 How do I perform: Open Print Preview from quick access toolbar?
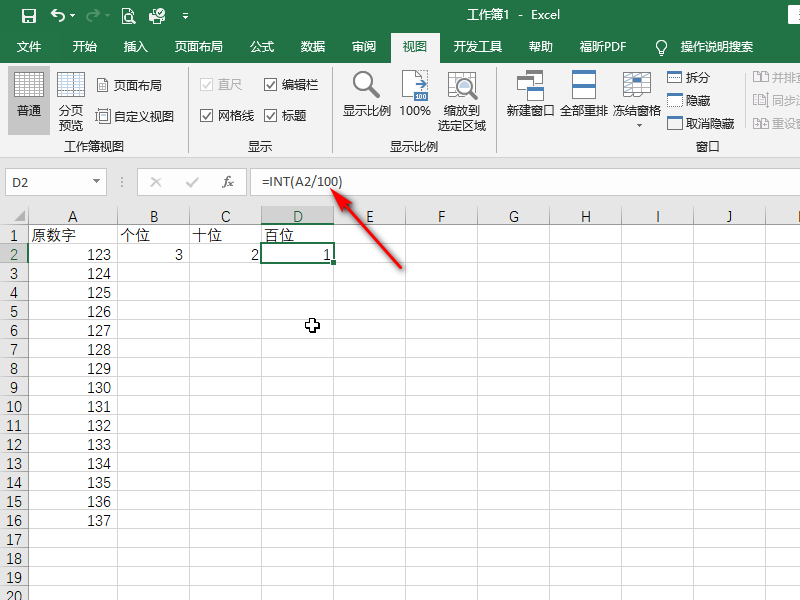pyautogui.click(x=128, y=16)
